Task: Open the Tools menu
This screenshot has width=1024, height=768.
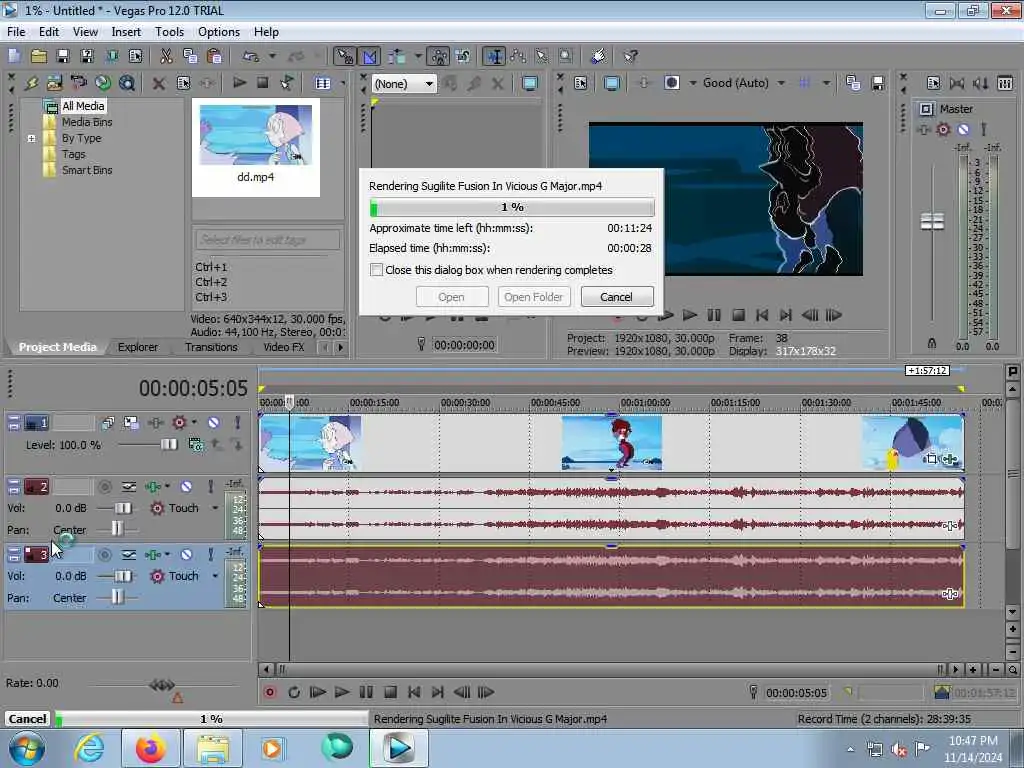Action: [x=169, y=31]
